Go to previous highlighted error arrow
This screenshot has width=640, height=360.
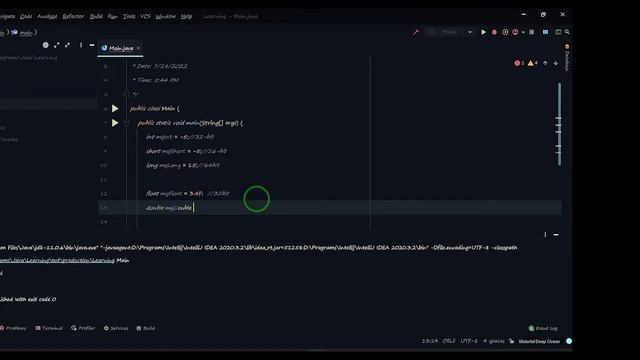pyautogui.click(x=545, y=63)
